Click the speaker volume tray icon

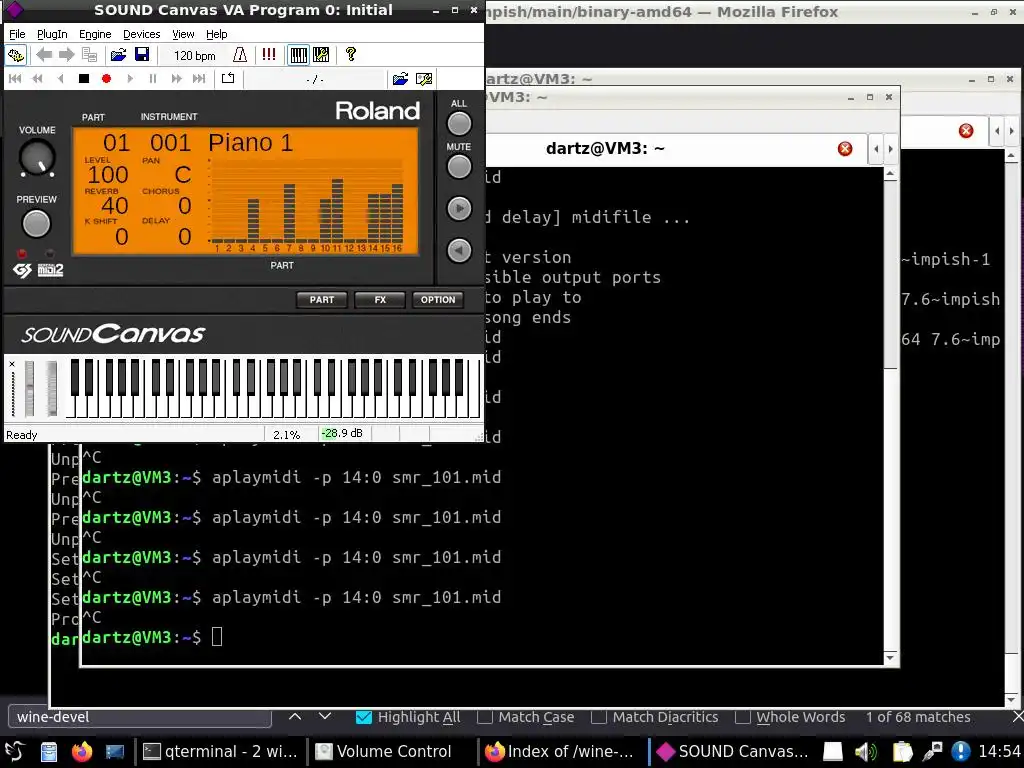coord(866,752)
